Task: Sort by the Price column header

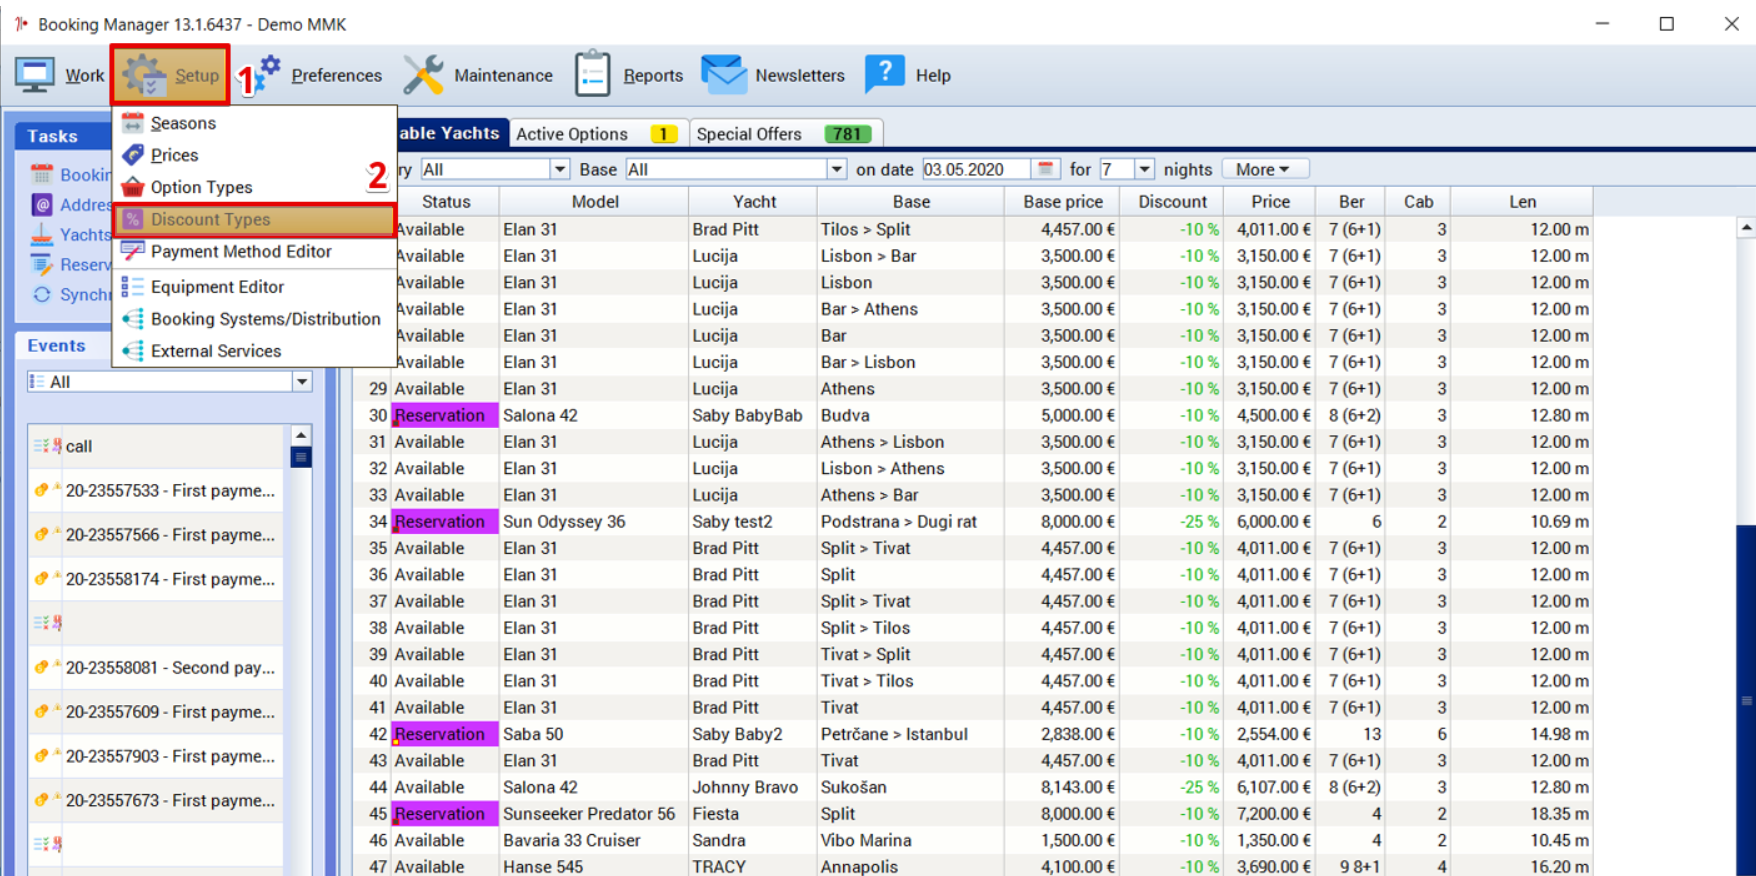Action: click(x=1270, y=202)
